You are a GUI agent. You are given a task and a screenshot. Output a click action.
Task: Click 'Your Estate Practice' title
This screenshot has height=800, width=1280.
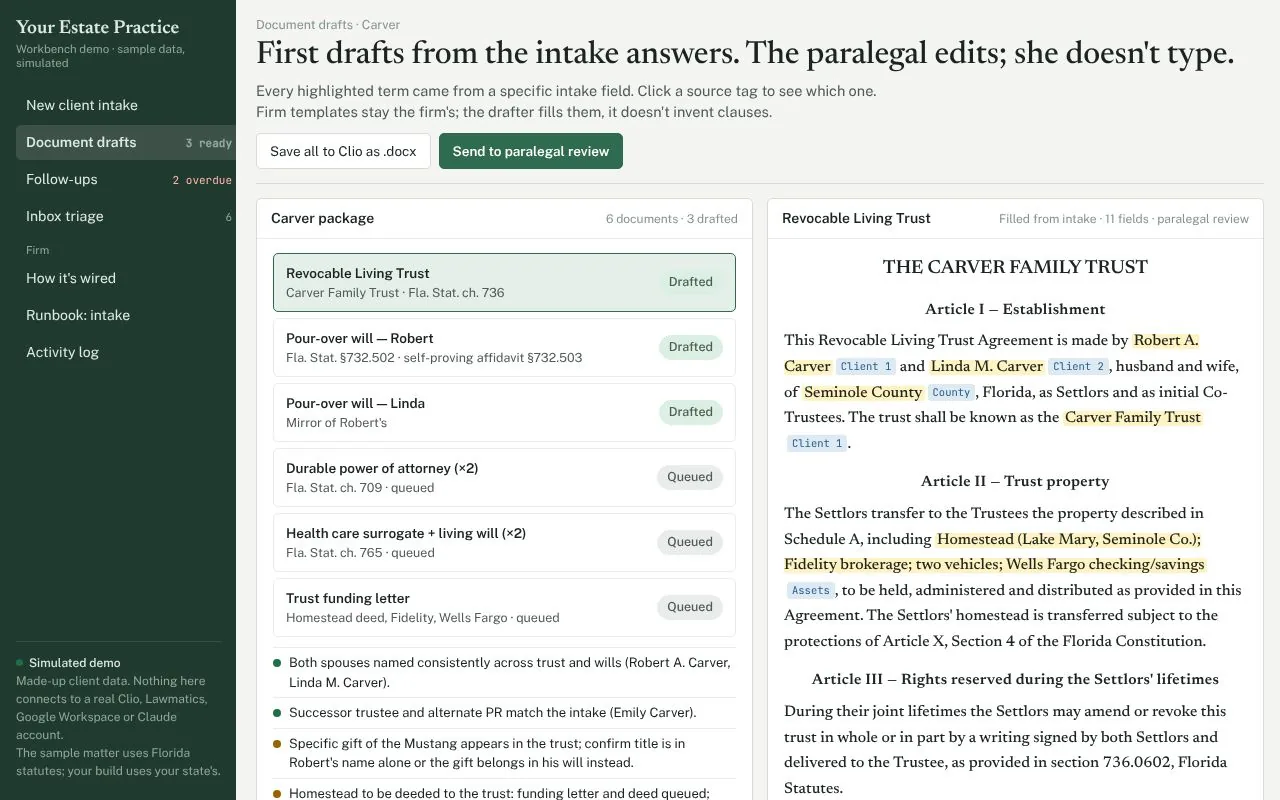coord(98,27)
